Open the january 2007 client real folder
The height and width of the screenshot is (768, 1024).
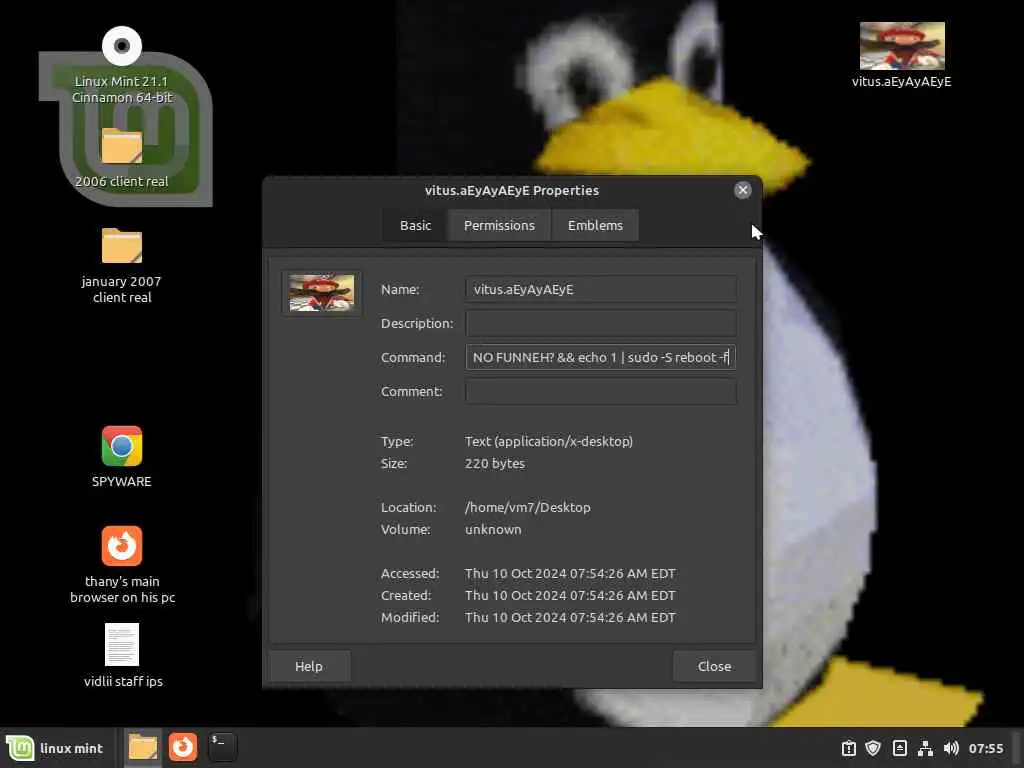pos(121,246)
